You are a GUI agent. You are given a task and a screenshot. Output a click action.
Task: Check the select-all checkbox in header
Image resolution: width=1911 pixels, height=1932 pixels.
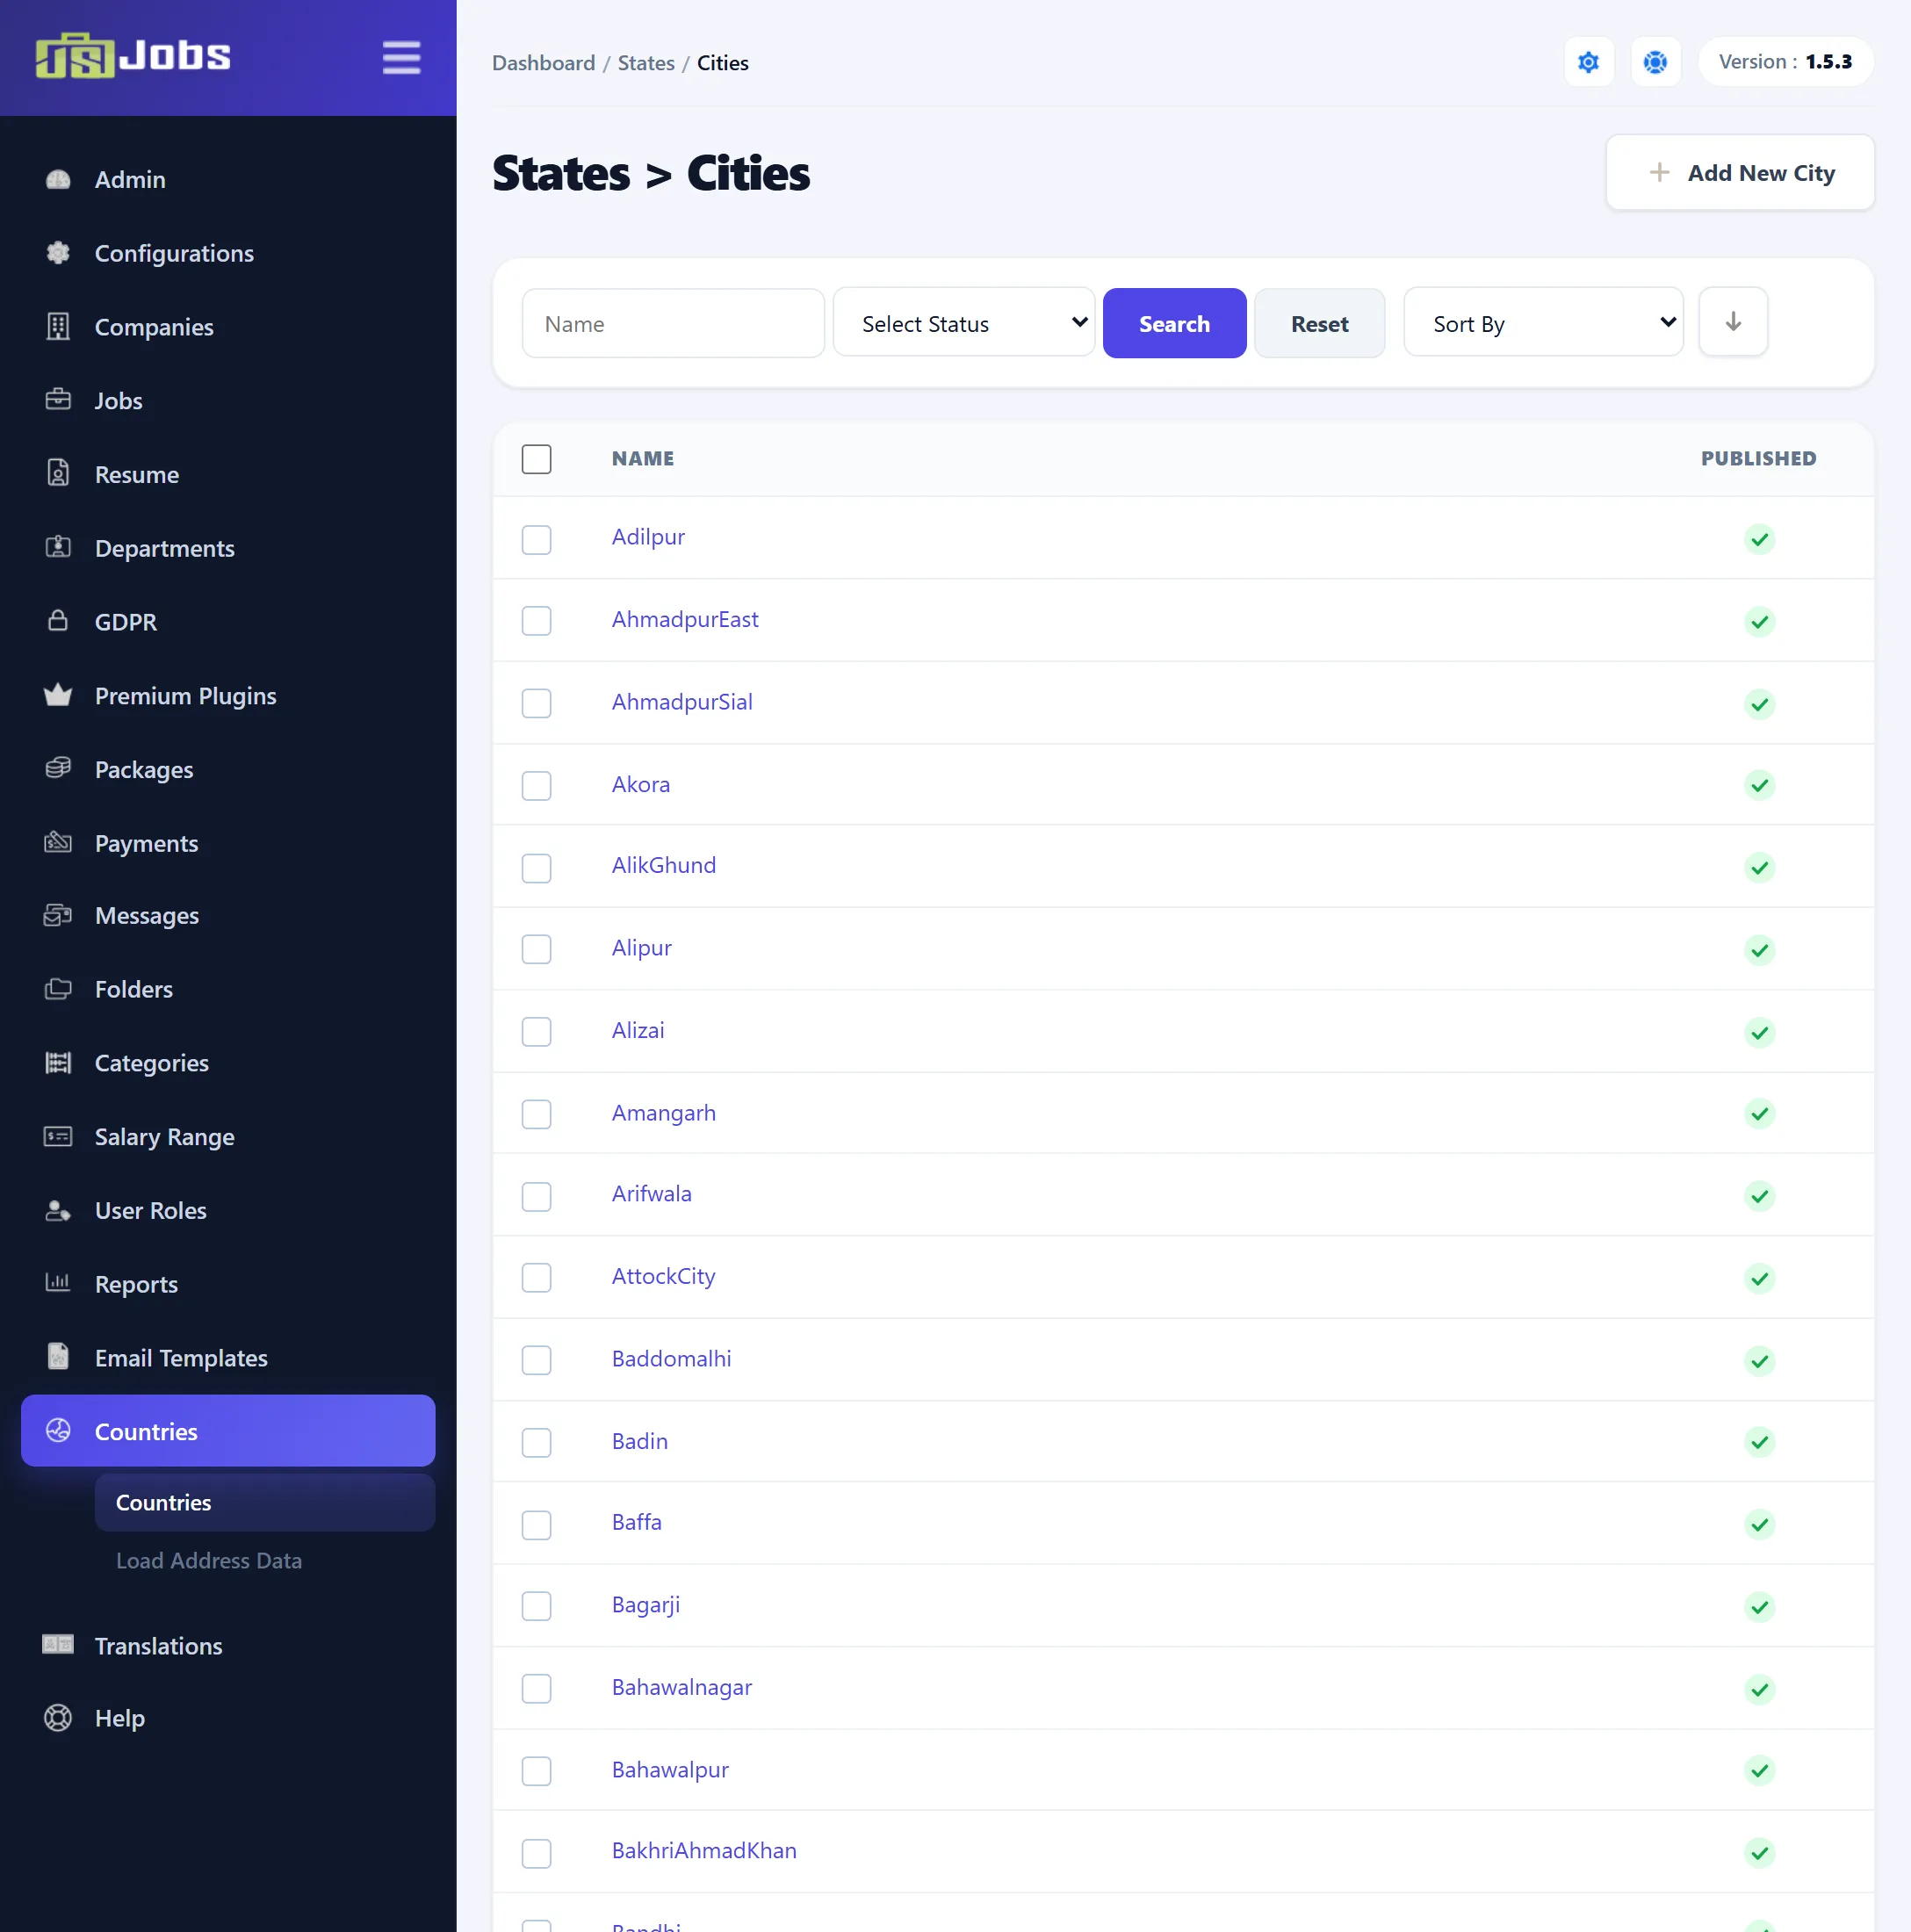click(536, 459)
